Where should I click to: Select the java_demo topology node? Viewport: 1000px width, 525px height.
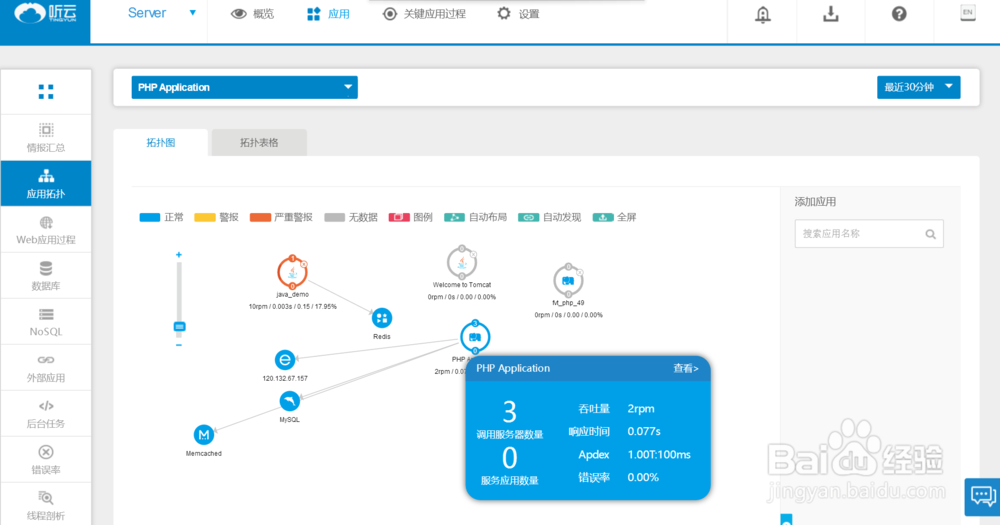click(x=292, y=273)
